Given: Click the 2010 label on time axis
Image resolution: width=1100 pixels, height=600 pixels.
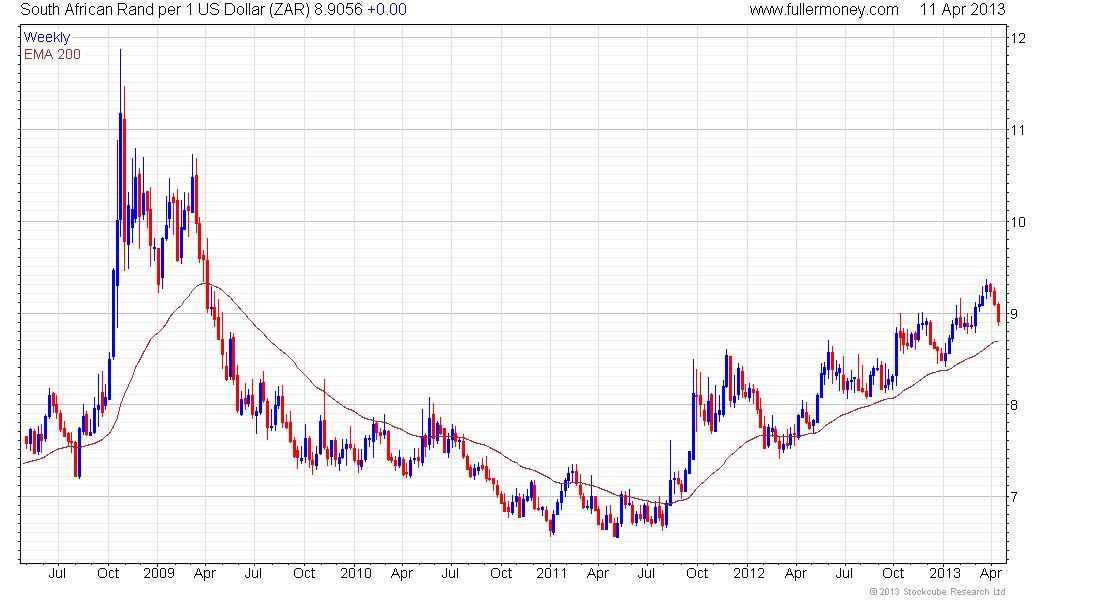Looking at the screenshot, I should pyautogui.click(x=355, y=573).
